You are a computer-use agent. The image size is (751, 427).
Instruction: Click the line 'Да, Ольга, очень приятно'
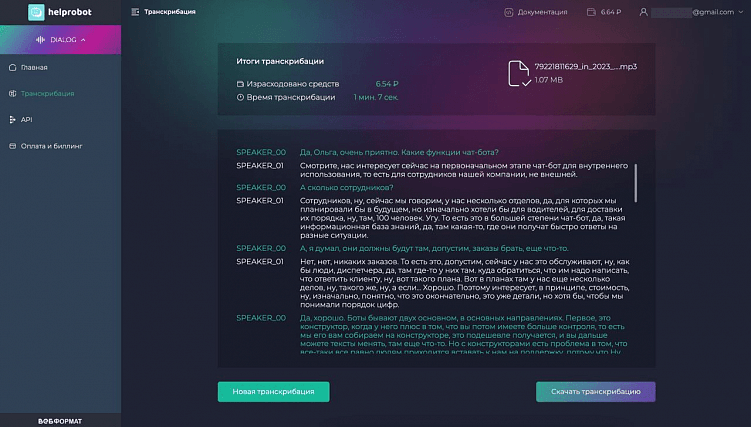(x=399, y=152)
